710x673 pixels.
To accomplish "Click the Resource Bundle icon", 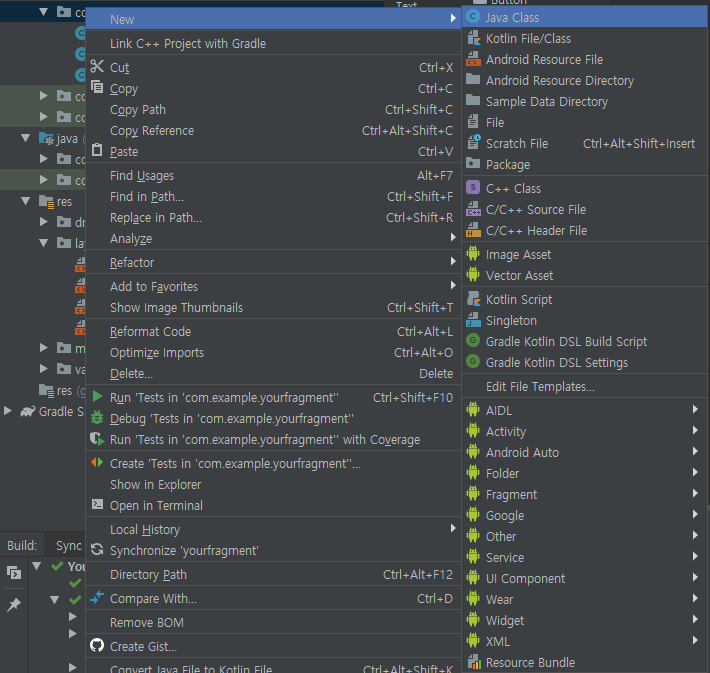I will click(x=473, y=662).
